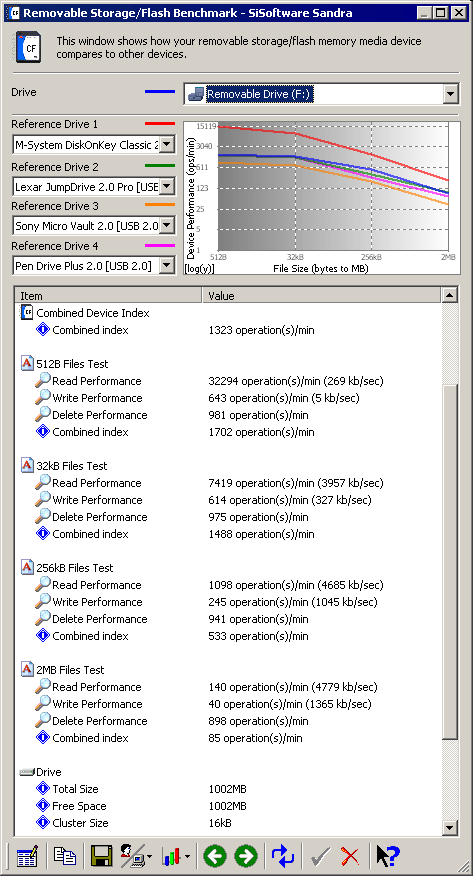Open Reference Drive 3 Sony Micro Vault dropdown
Viewport: 473px width, 876px height.
[x=167, y=226]
